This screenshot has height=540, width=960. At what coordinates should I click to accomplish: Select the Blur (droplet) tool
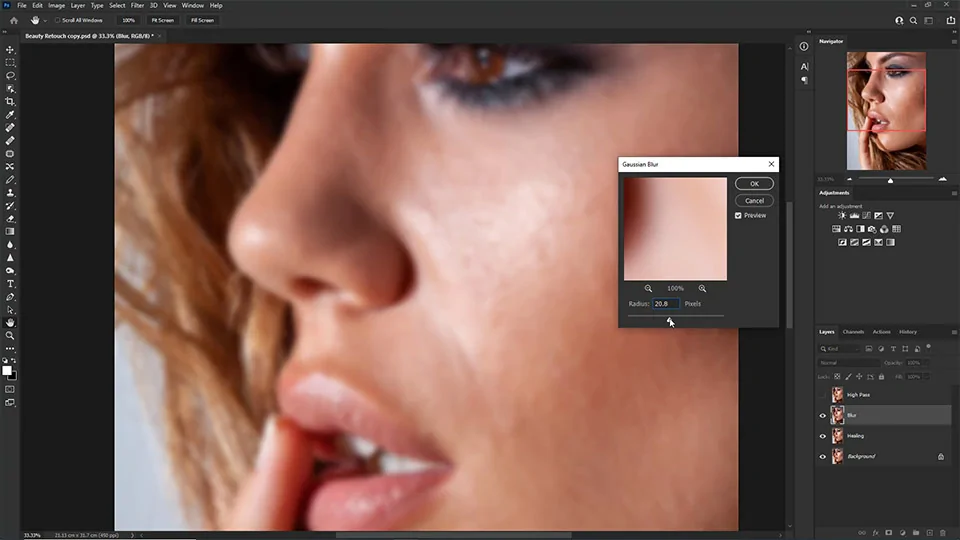click(10, 244)
